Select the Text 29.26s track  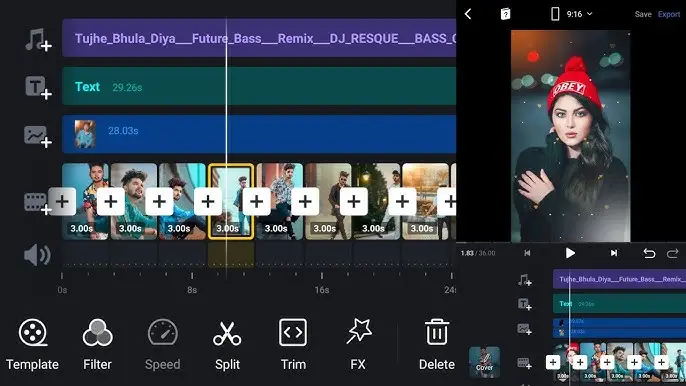pyautogui.click(x=259, y=86)
